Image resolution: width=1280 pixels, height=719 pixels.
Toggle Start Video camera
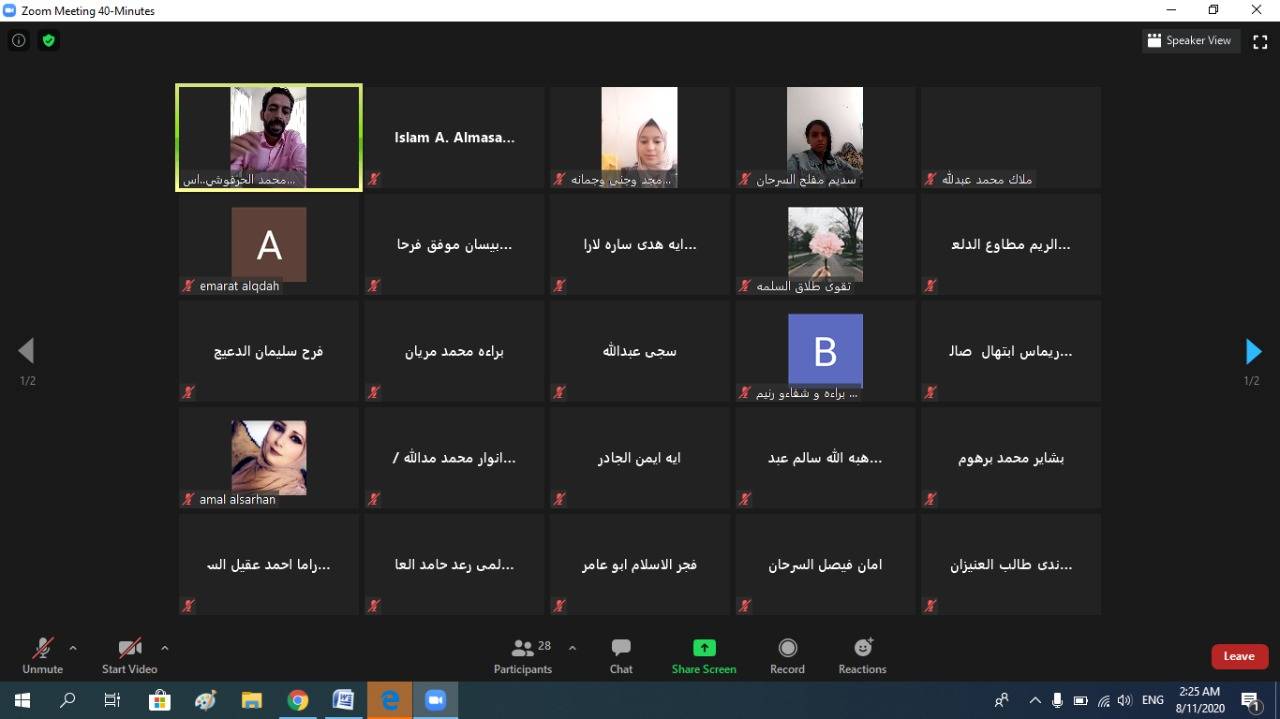coord(129,655)
